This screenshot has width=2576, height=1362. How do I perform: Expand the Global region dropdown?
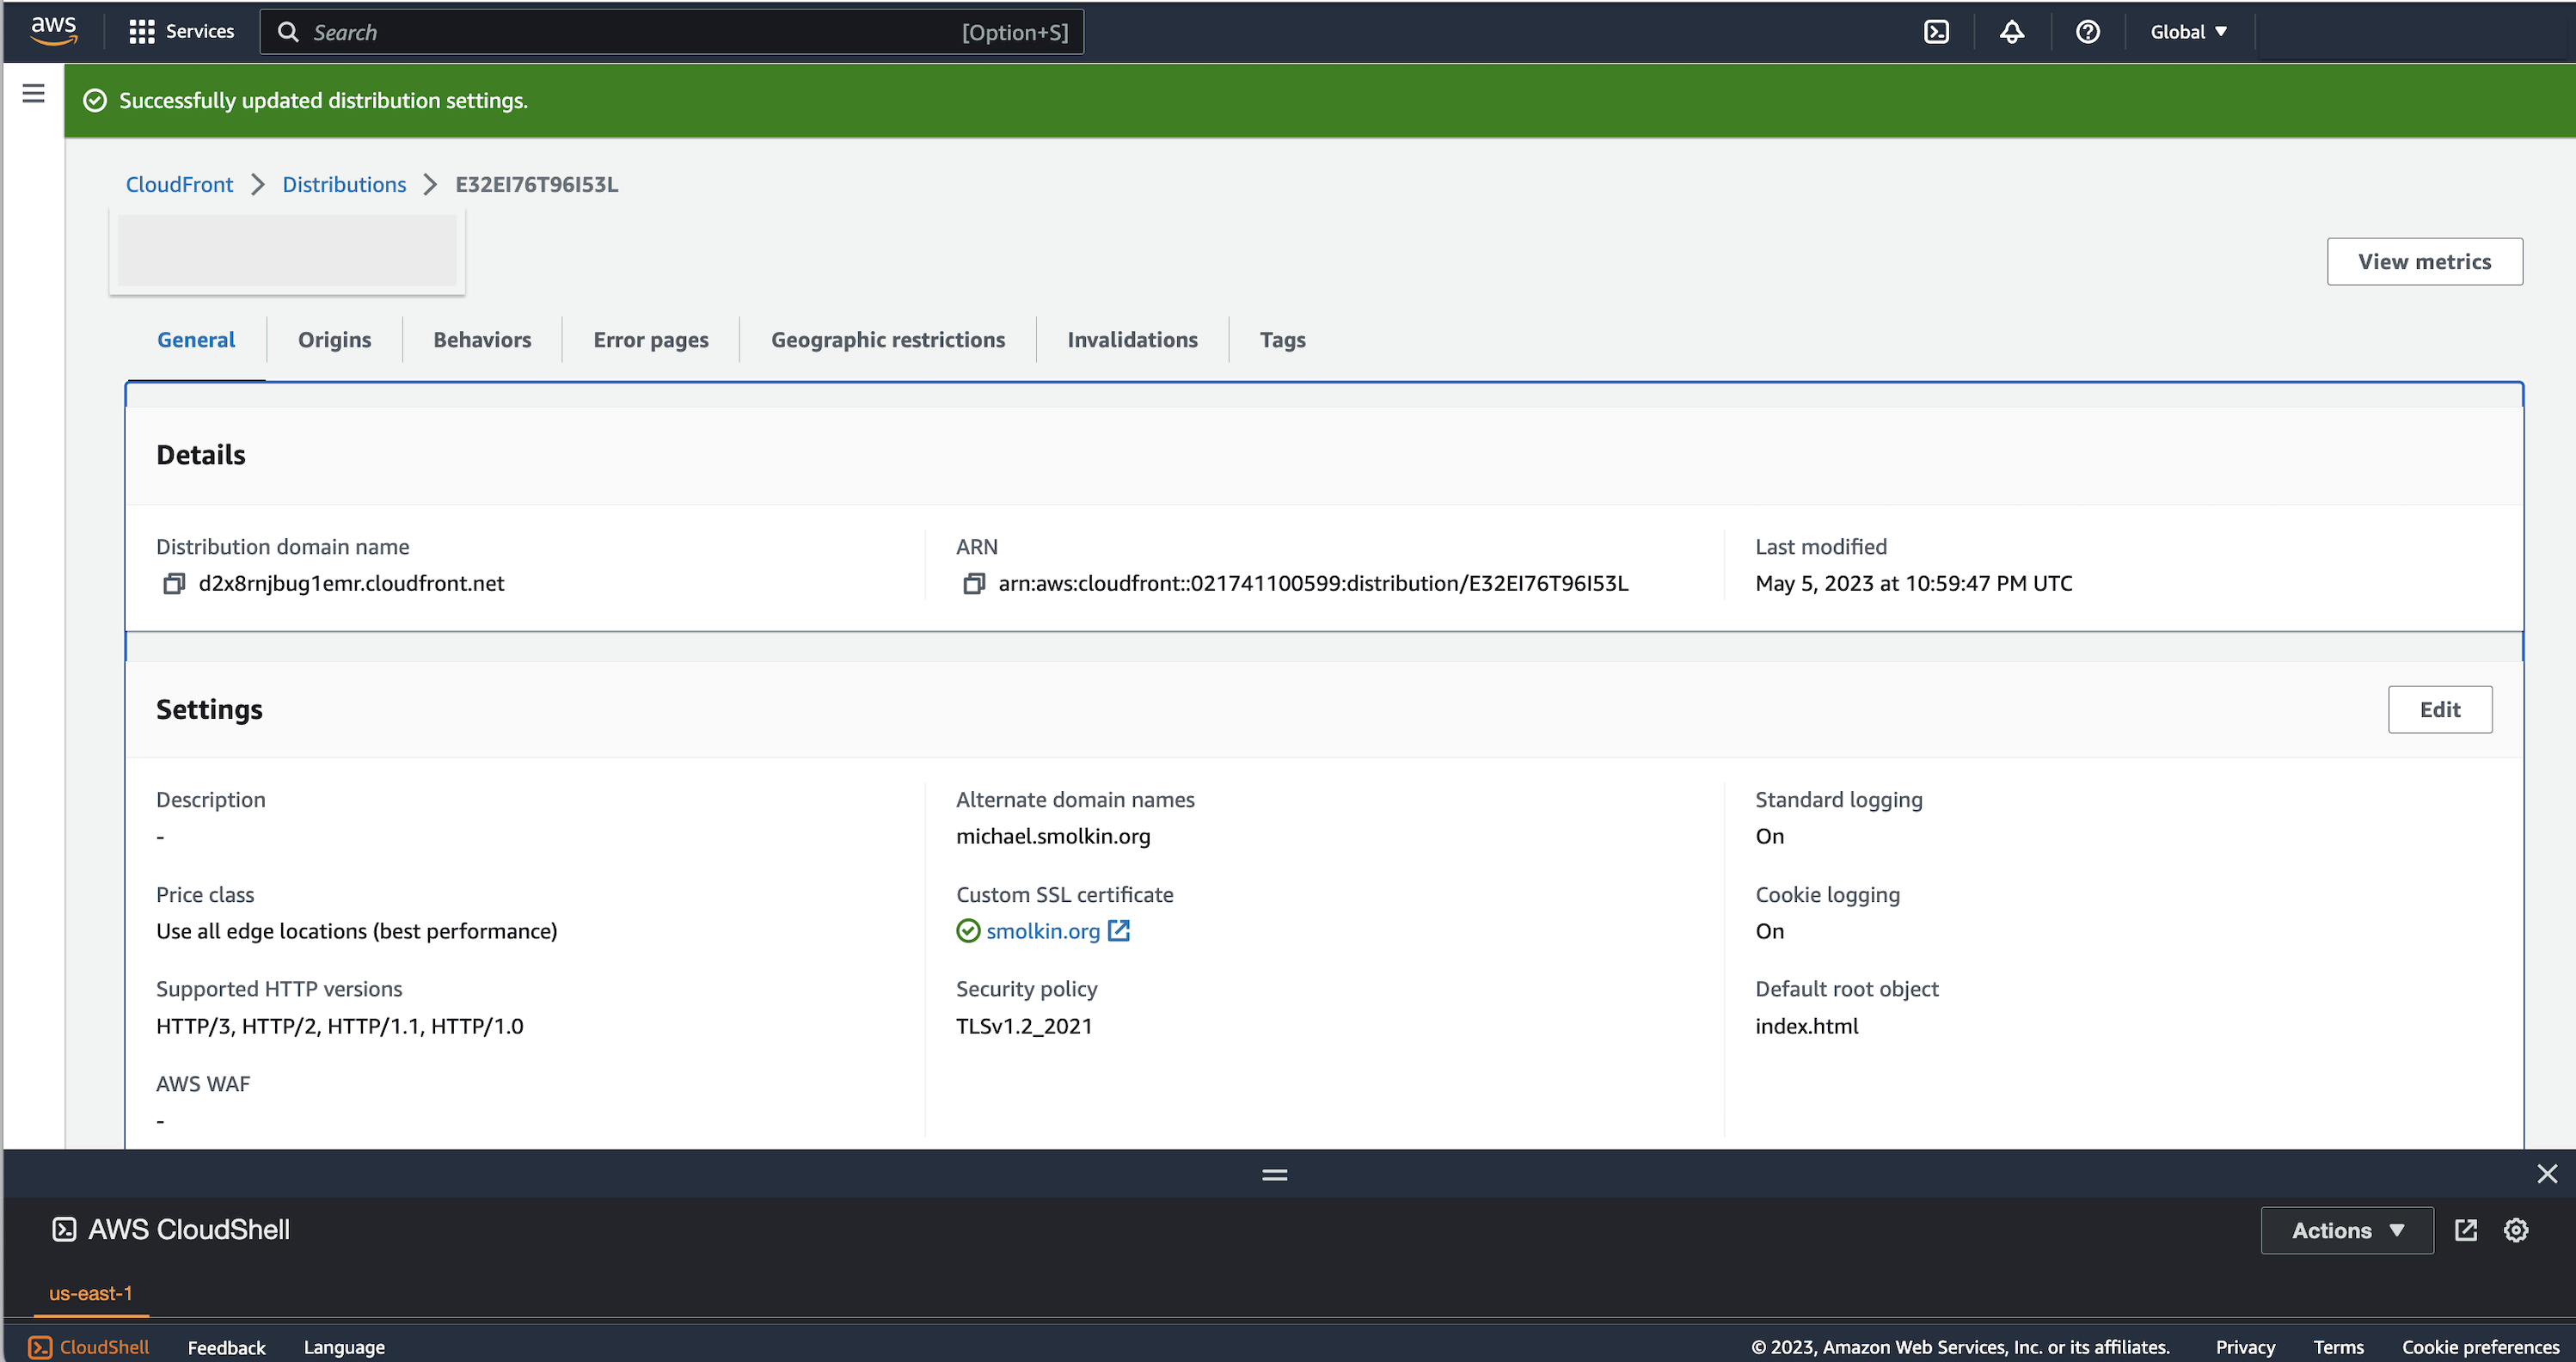[2189, 32]
